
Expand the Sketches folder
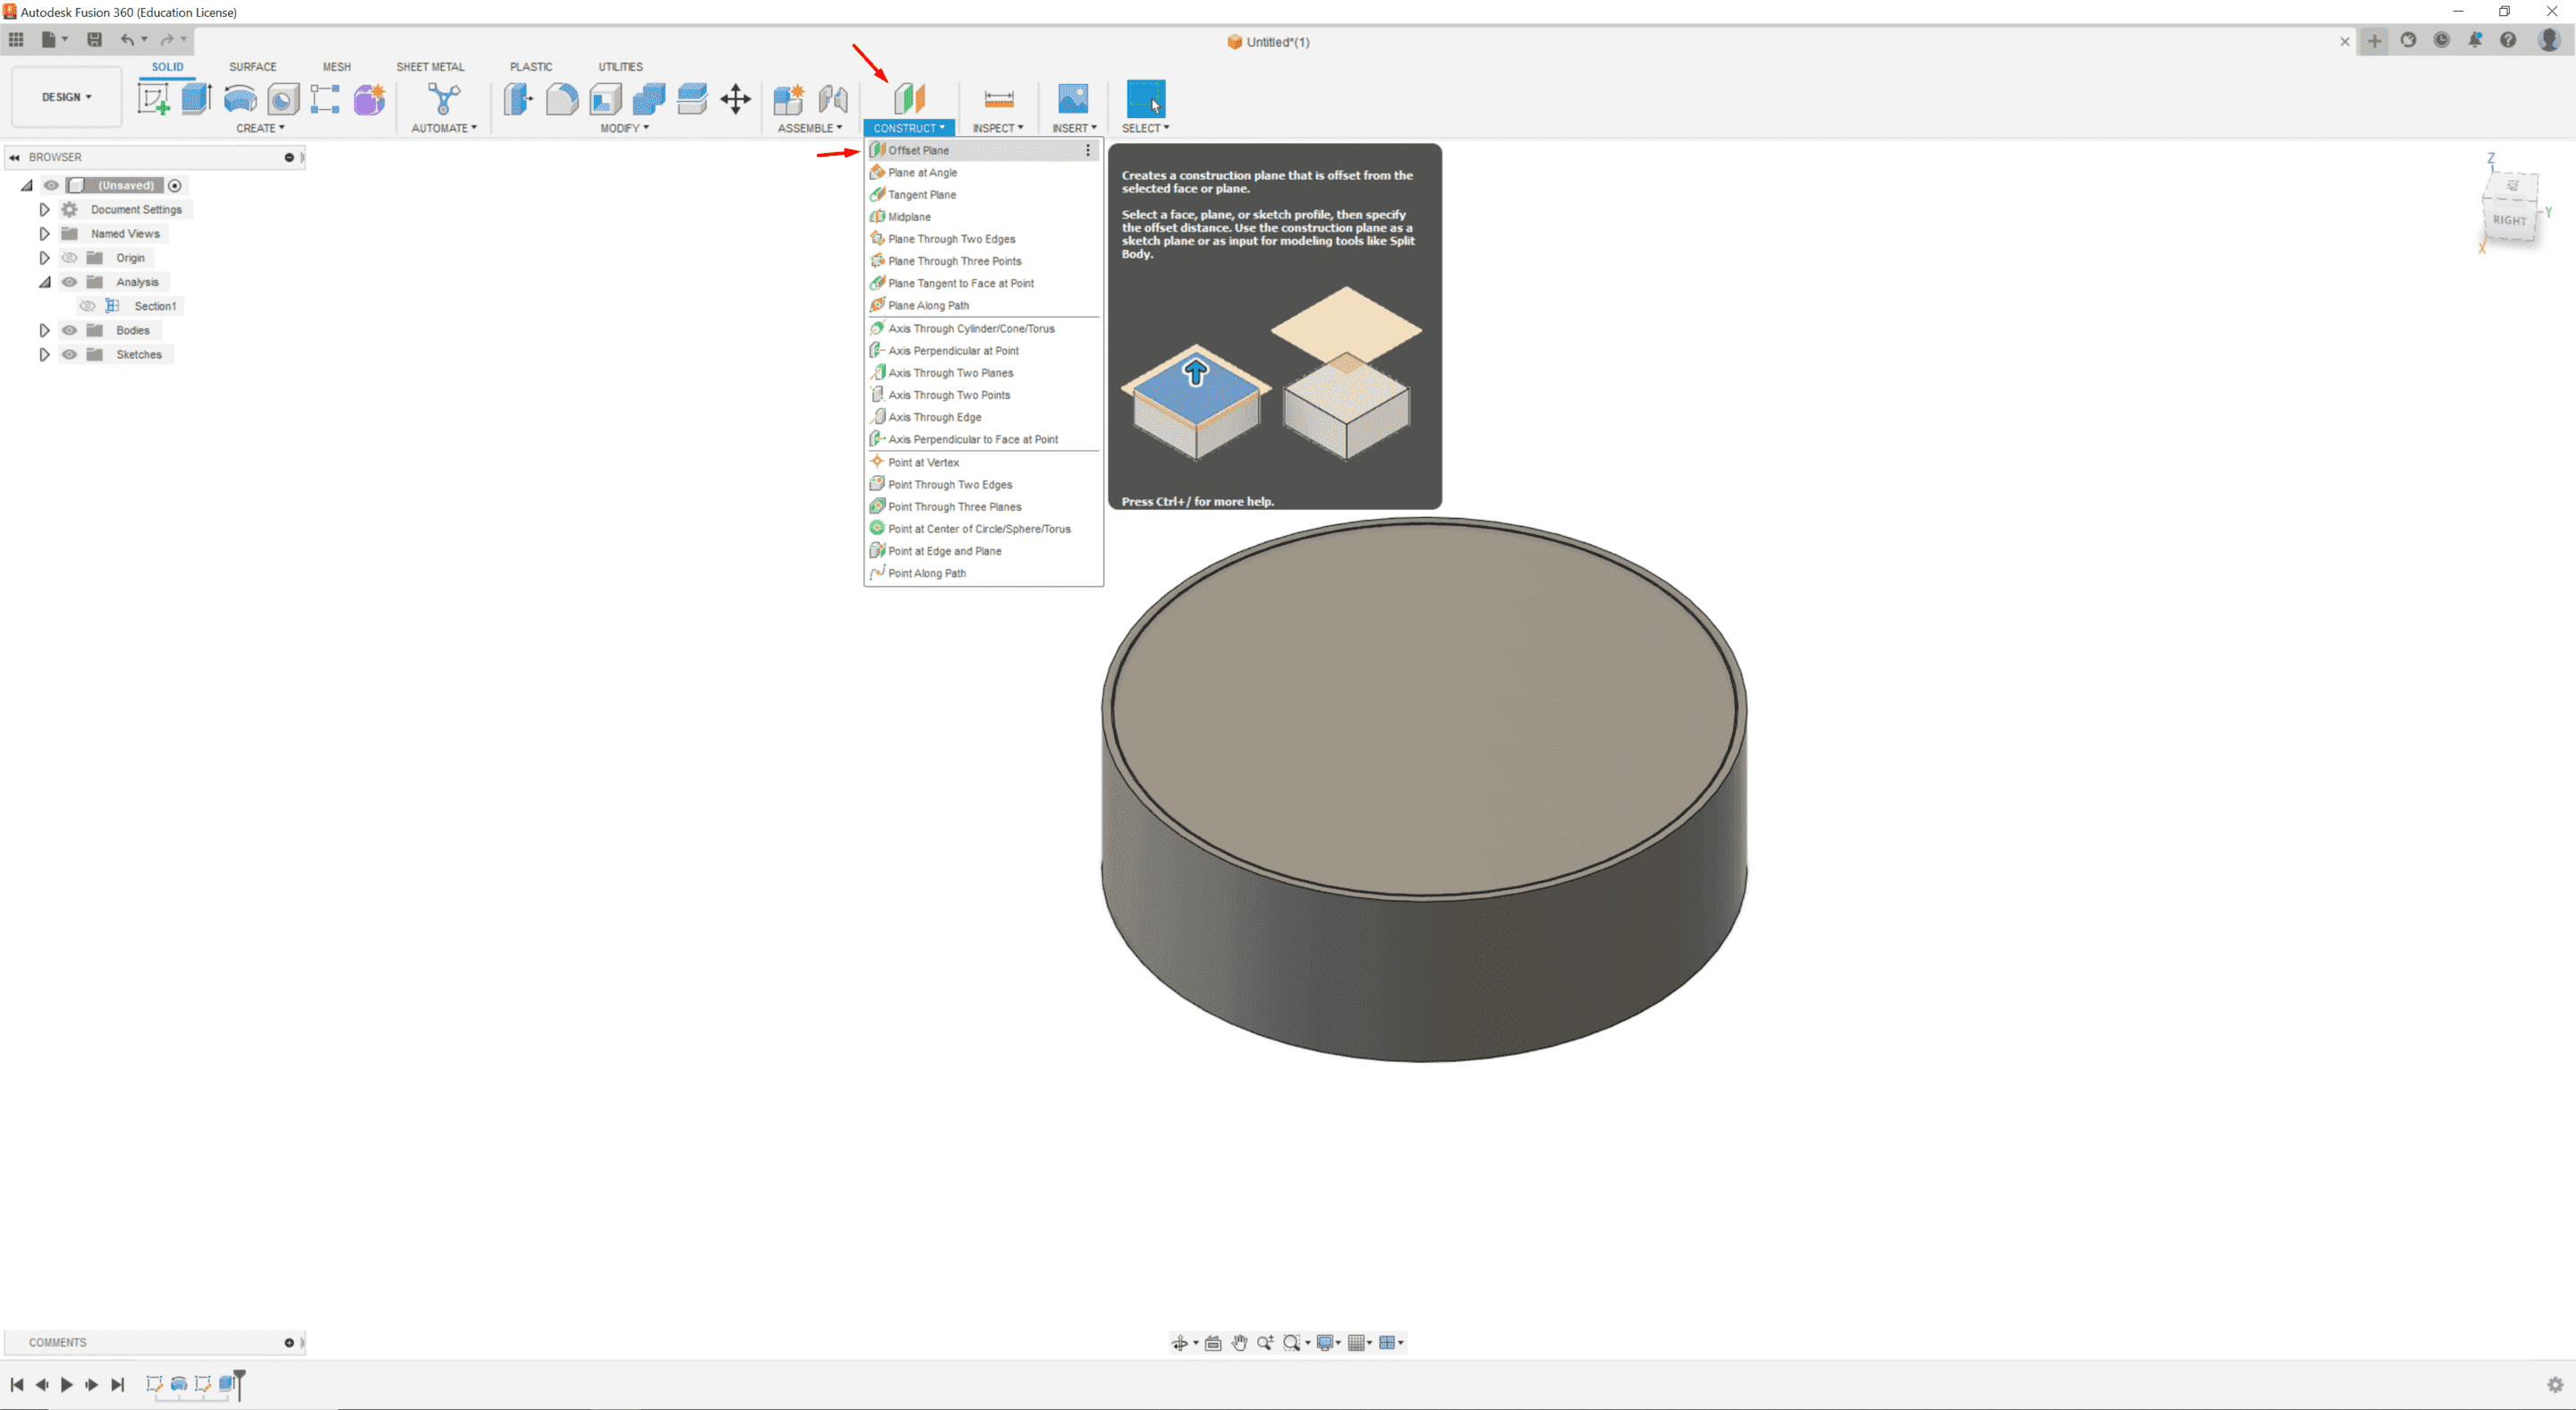44,354
